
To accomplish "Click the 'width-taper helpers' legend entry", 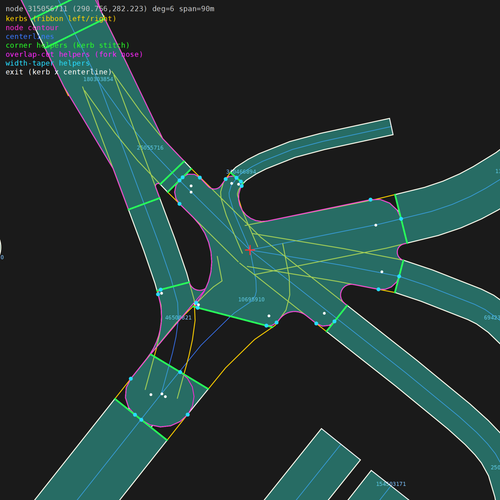I will 47,63.
